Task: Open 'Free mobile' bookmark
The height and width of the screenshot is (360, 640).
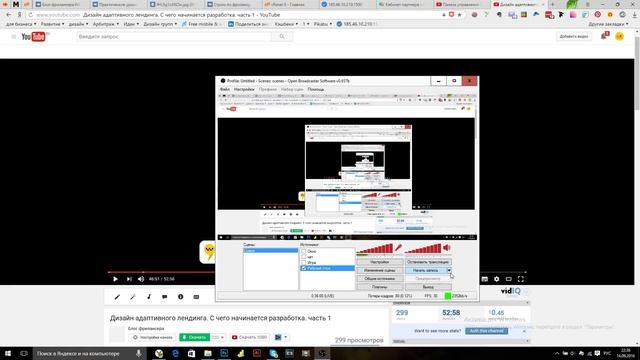Action: click(x=200, y=24)
